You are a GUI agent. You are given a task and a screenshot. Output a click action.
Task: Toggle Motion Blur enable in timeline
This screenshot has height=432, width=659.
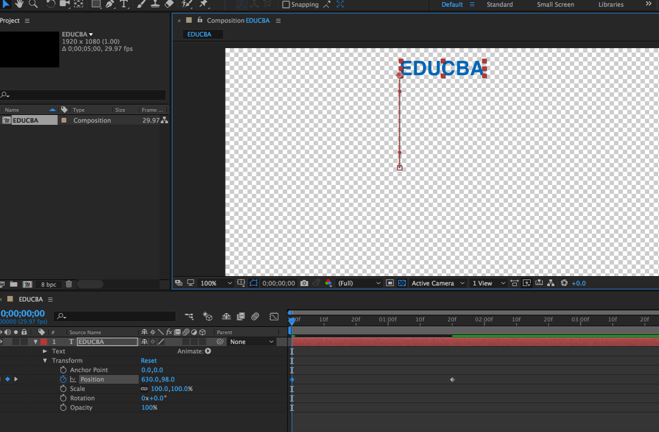tap(255, 316)
